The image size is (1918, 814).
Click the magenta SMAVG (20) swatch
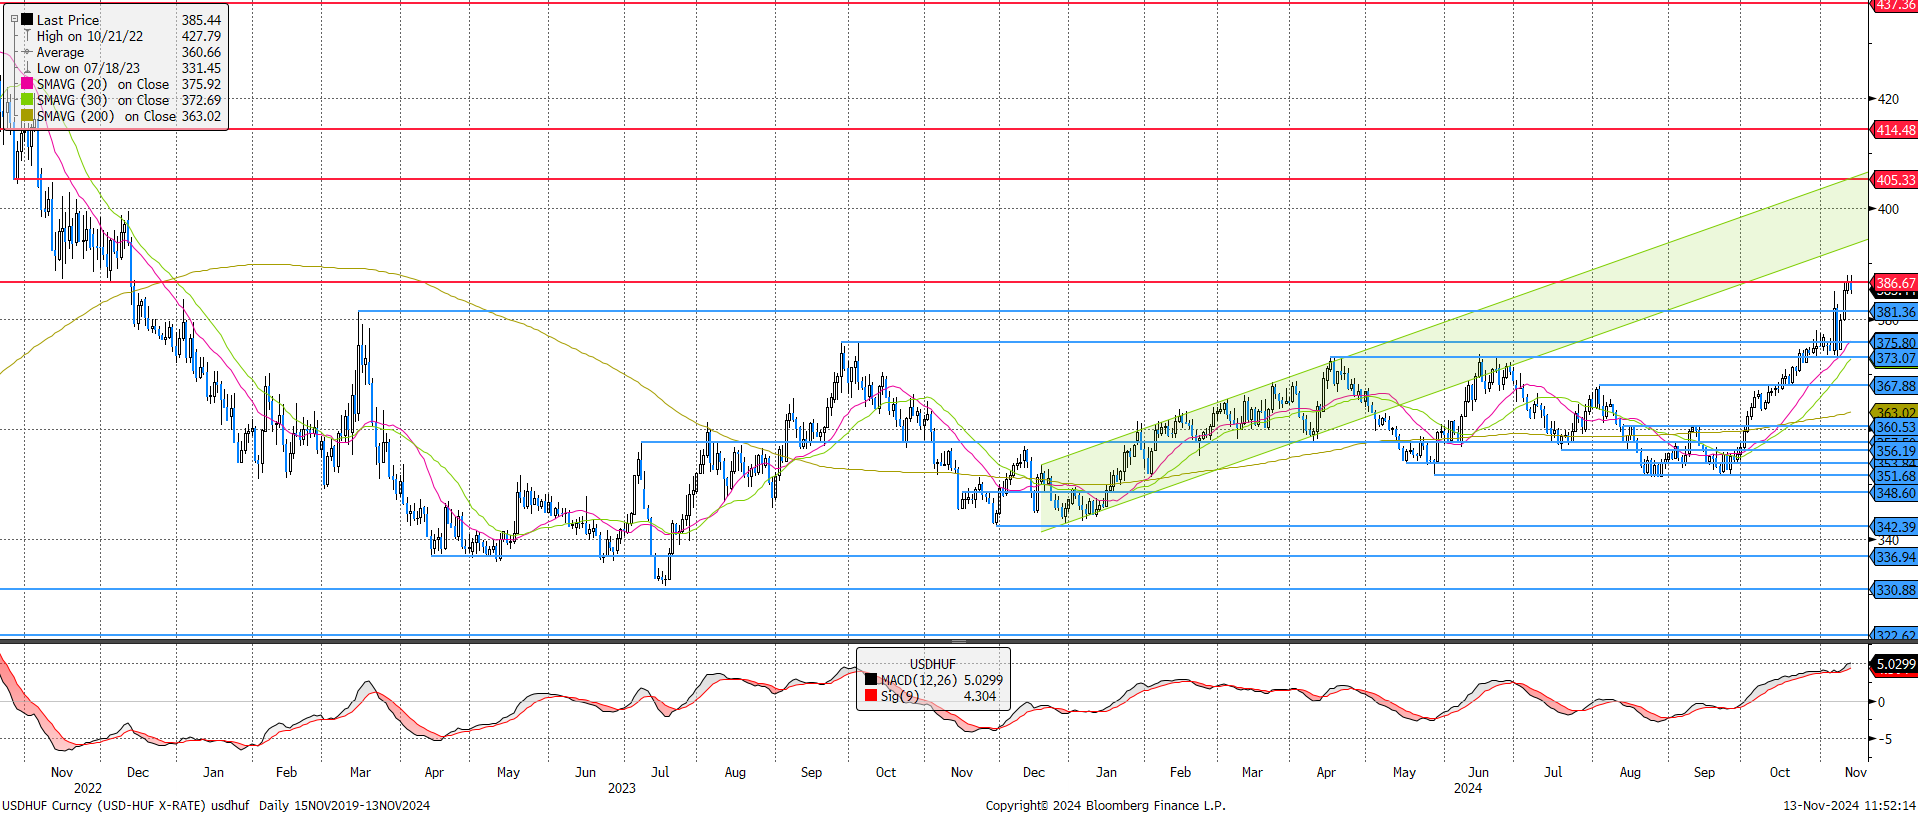27,84
